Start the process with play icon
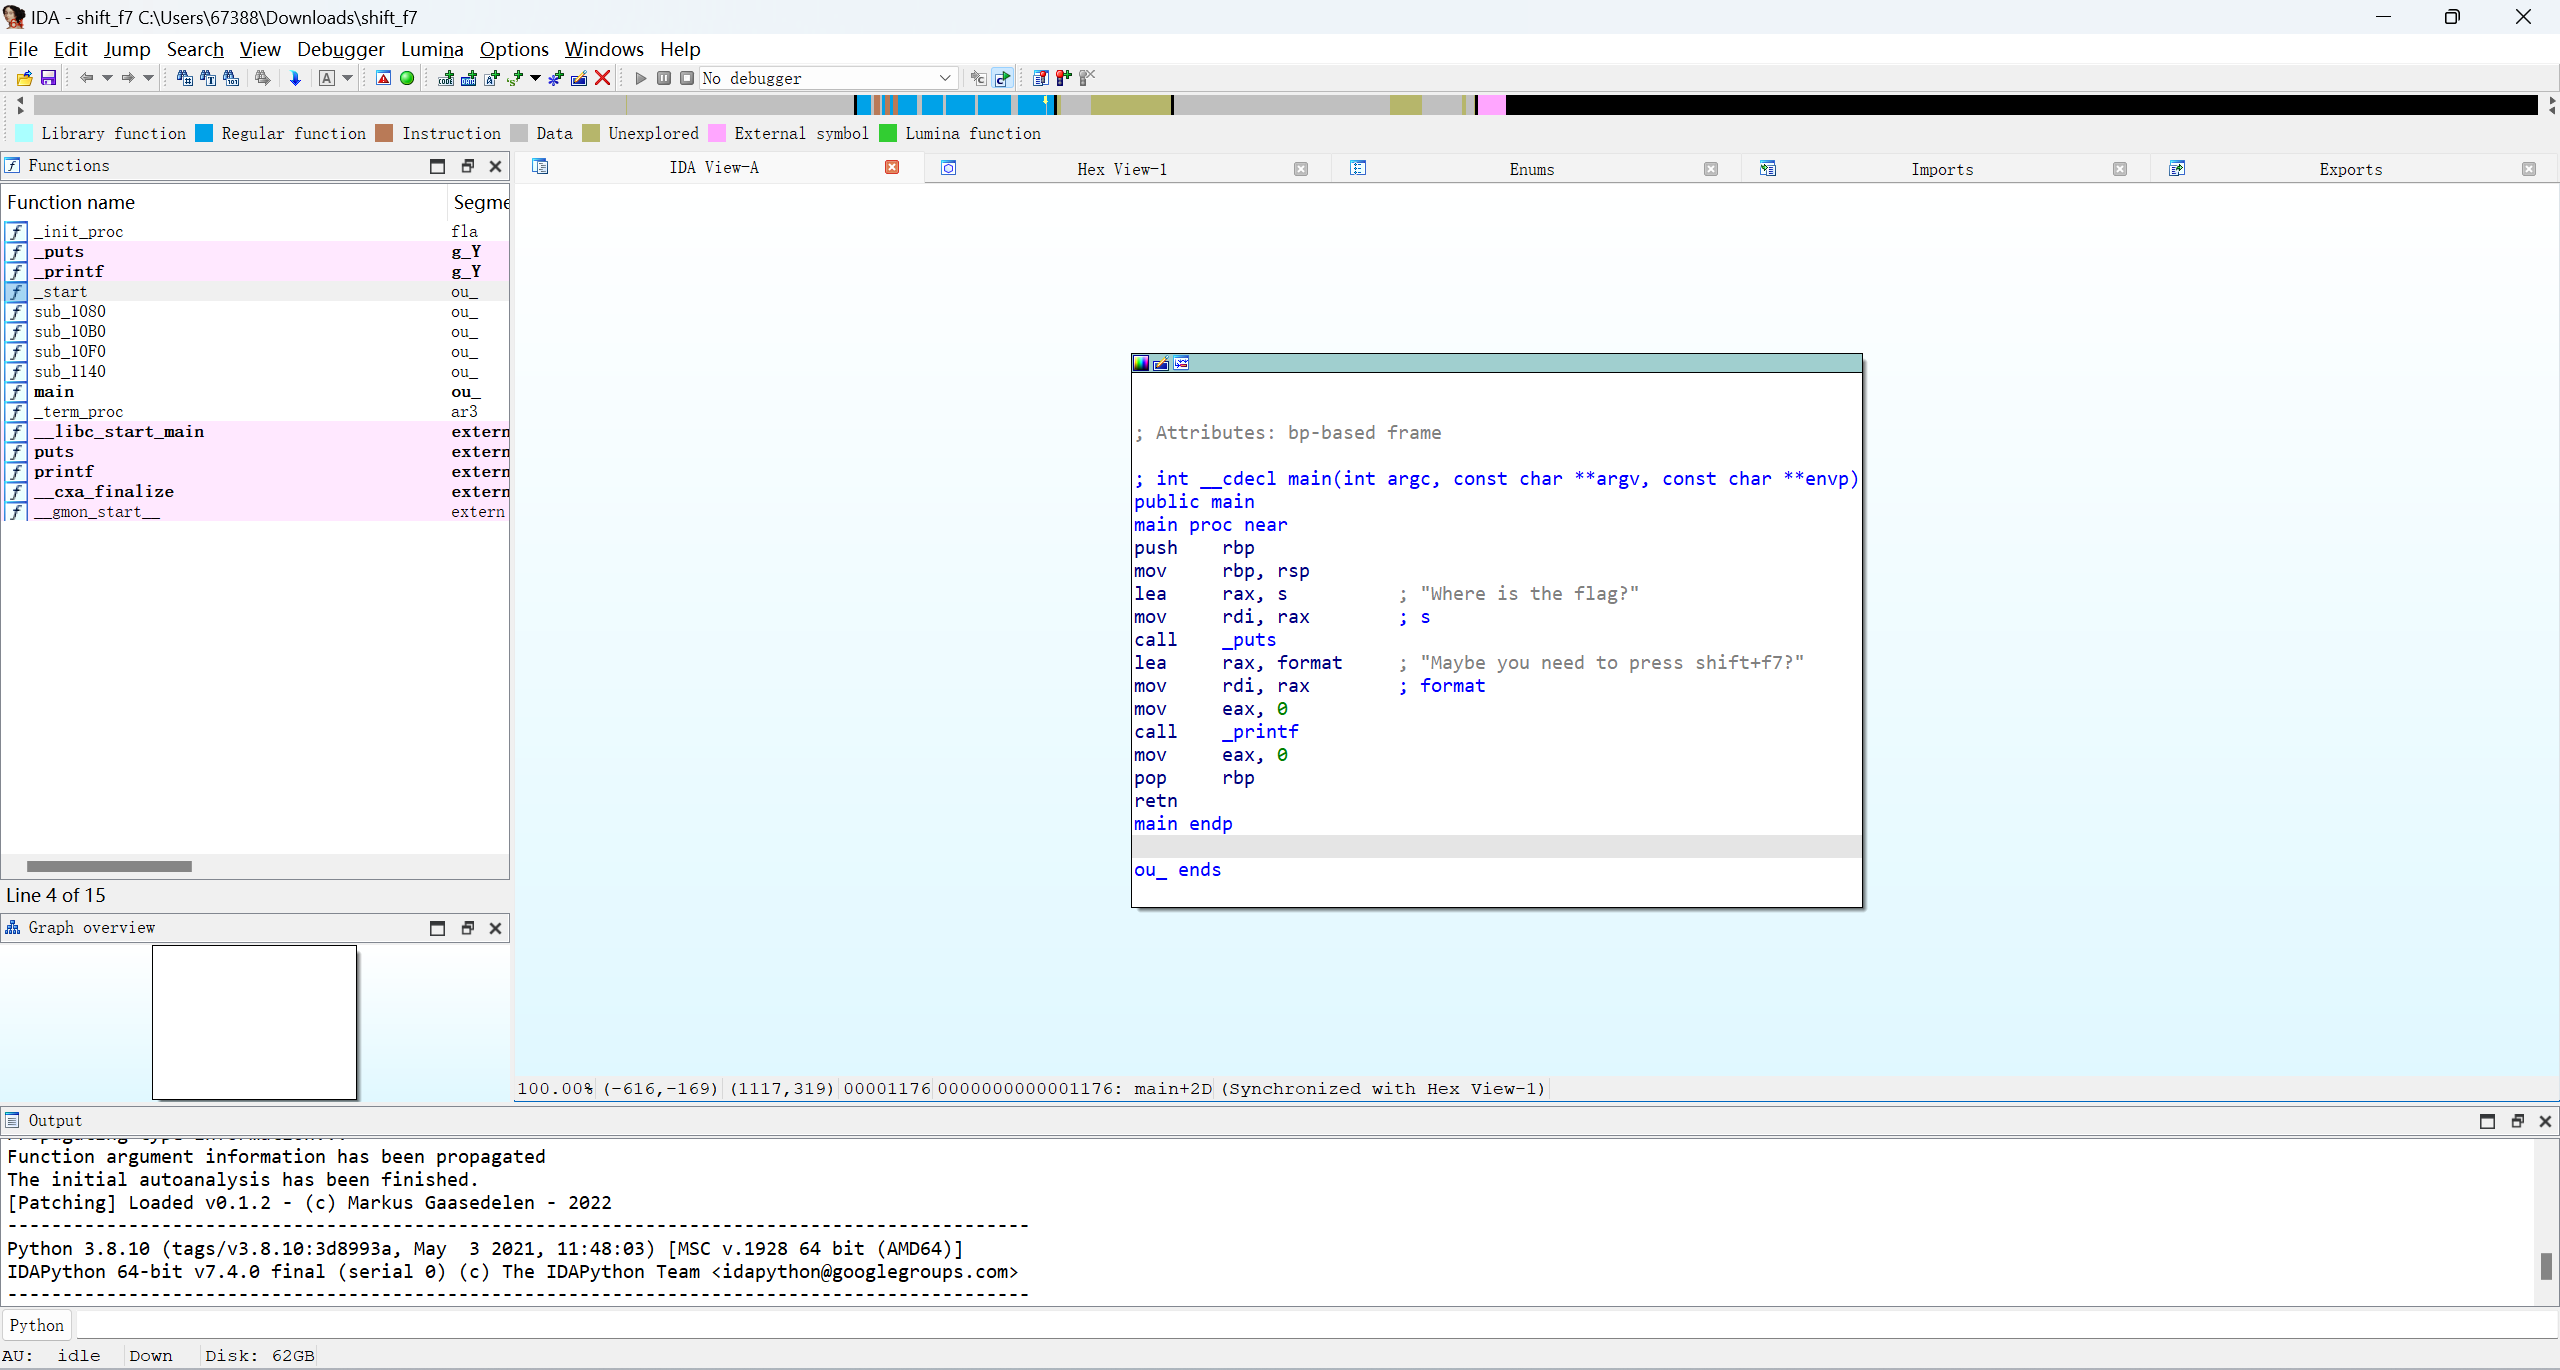Image resolution: width=2560 pixels, height=1370 pixels. 641,78
